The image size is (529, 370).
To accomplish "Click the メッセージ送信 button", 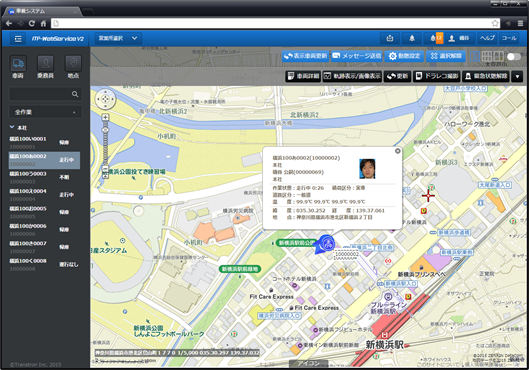I will click(x=357, y=56).
